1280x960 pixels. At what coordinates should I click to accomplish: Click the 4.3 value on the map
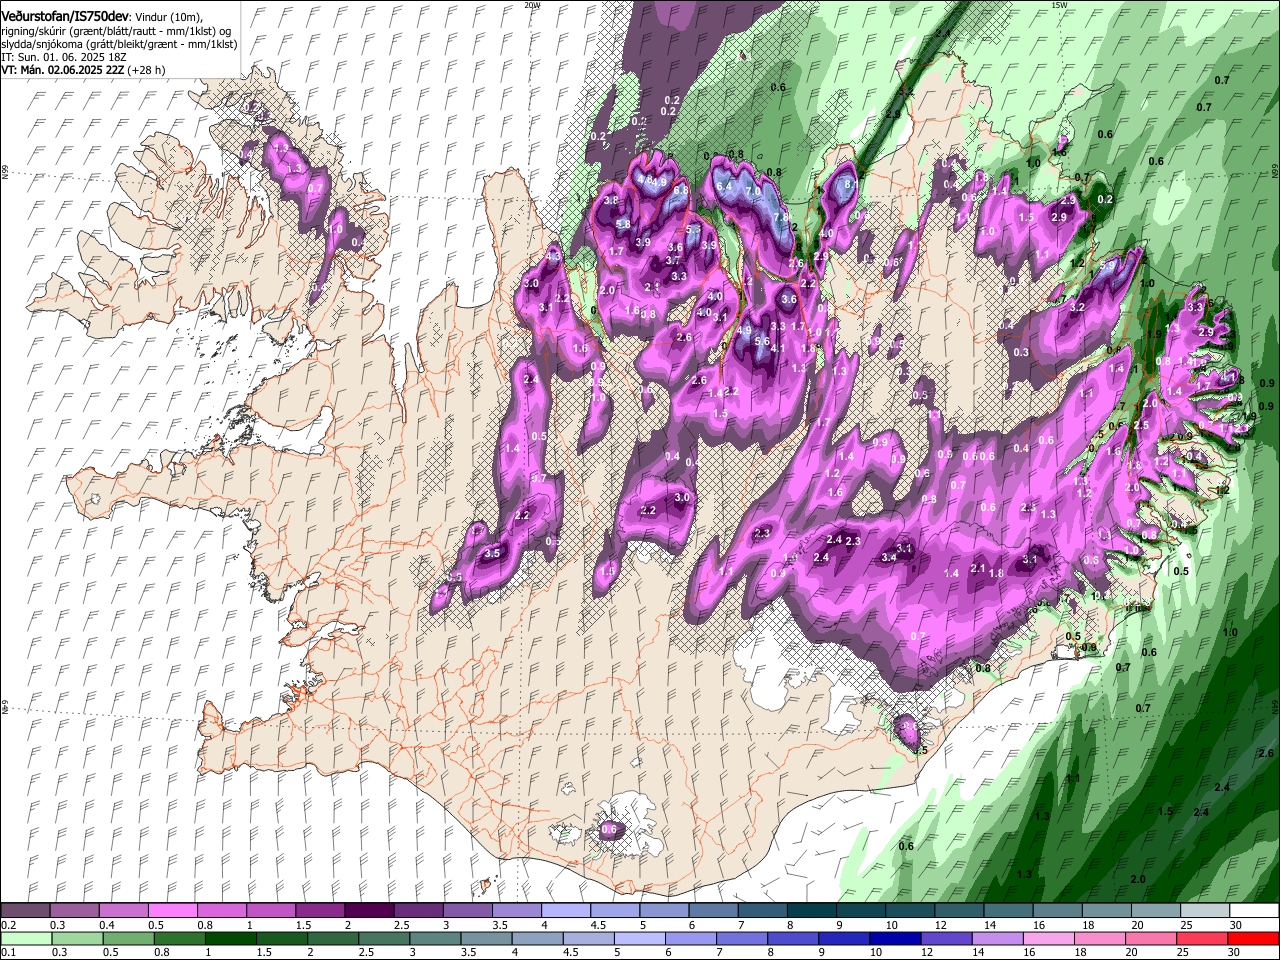(x=554, y=256)
